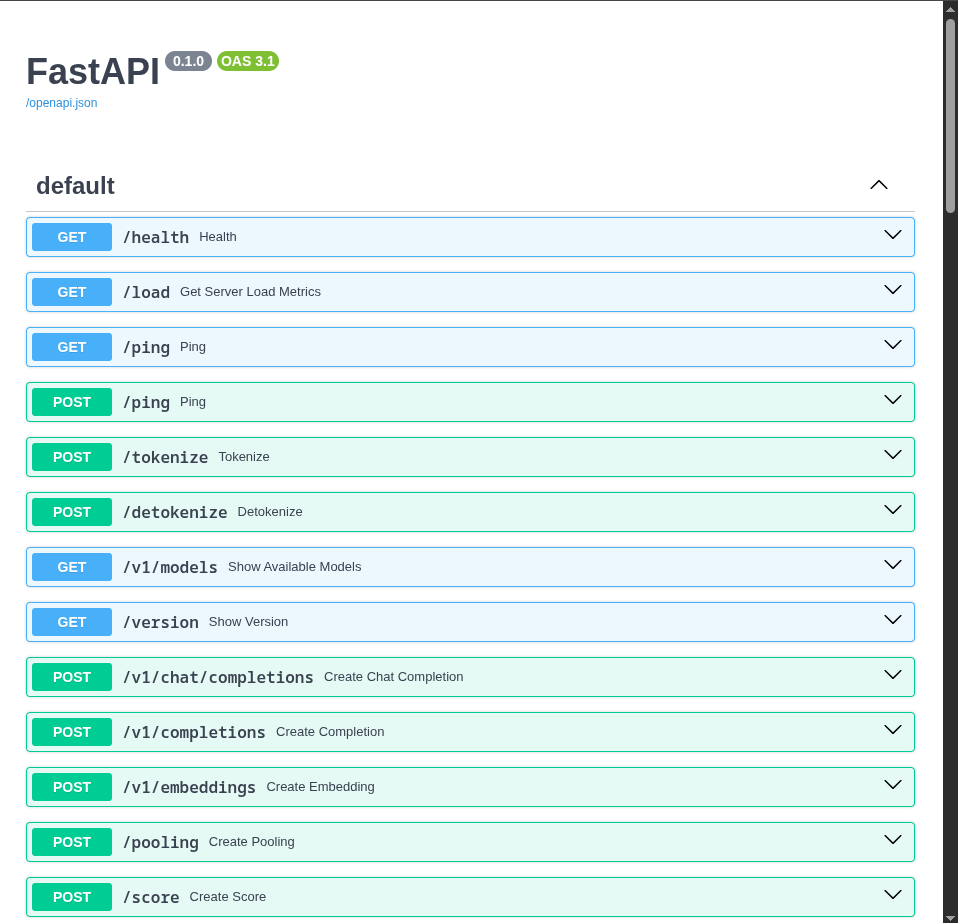Click the OAS 3.1 badge
The width and height of the screenshot is (958, 923).
[x=247, y=61]
